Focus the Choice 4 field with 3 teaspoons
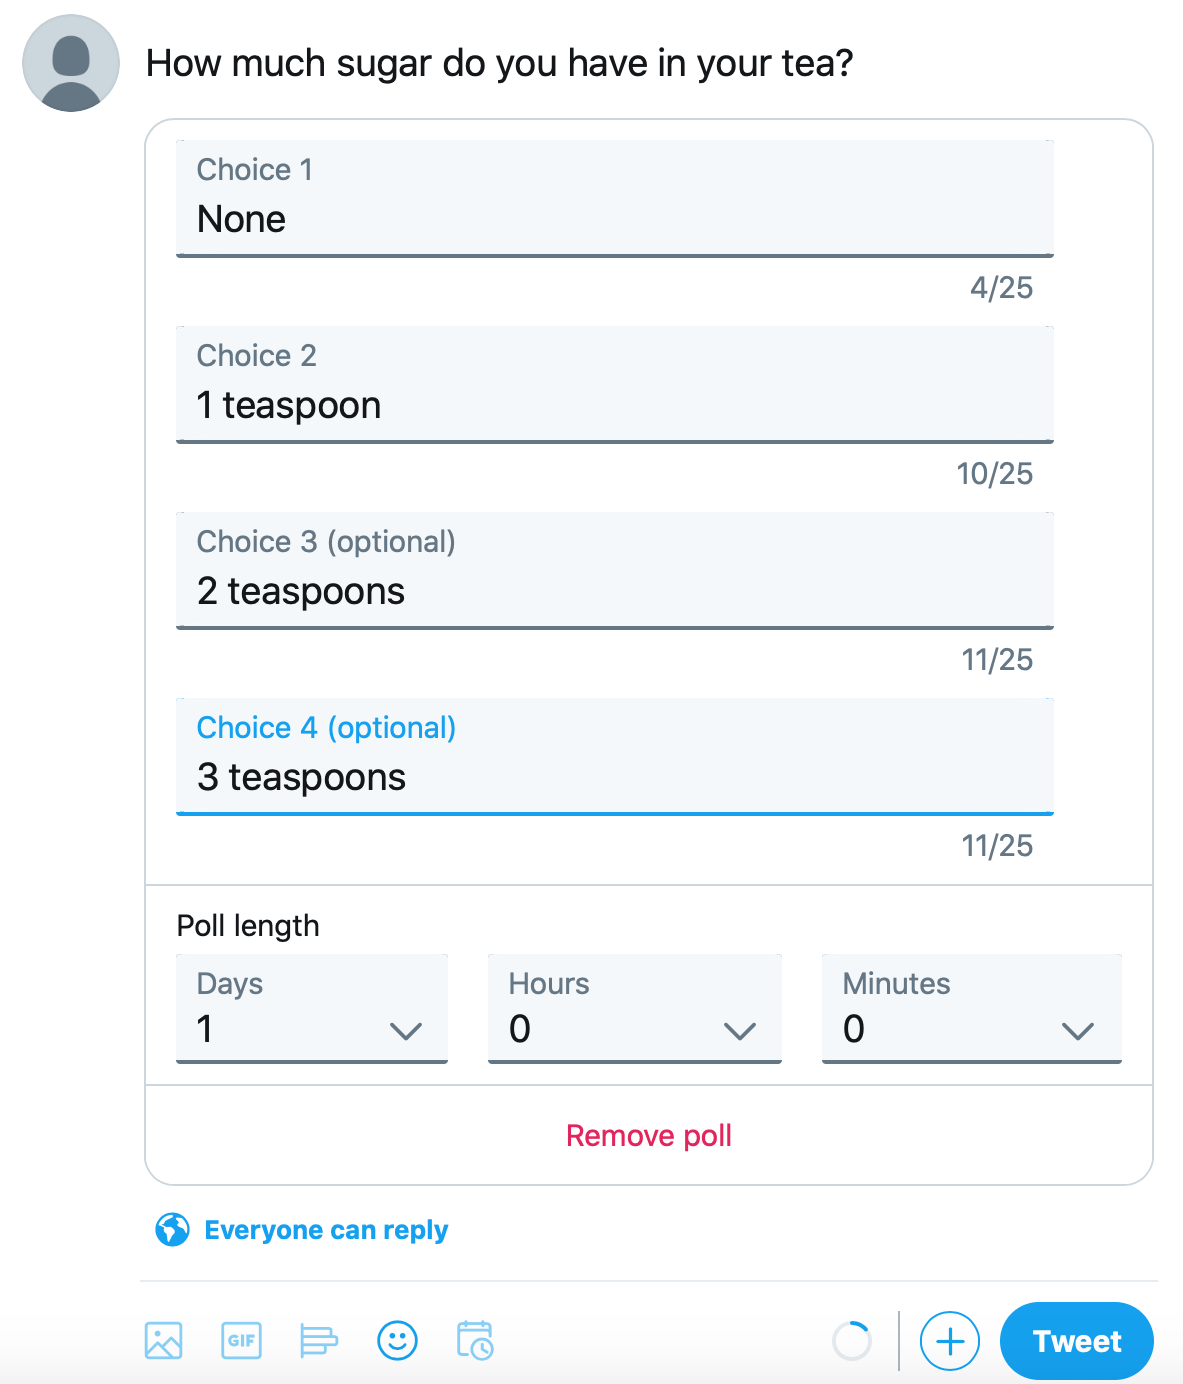The height and width of the screenshot is (1384, 1183). pos(615,777)
